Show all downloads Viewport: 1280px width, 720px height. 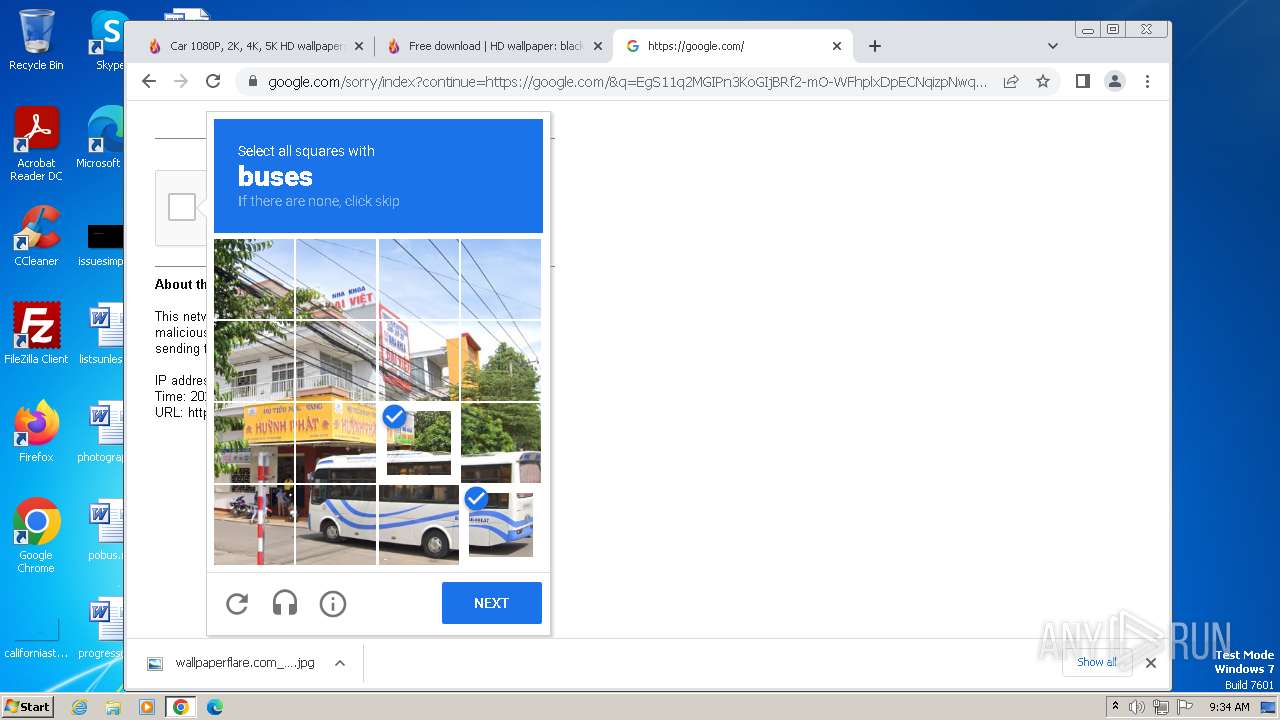coord(1097,662)
